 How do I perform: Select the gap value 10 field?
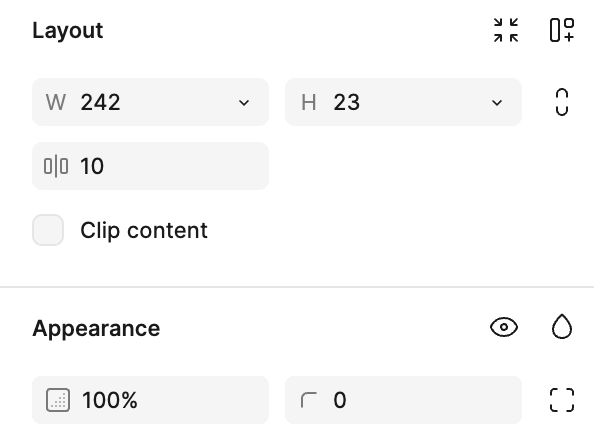point(150,166)
